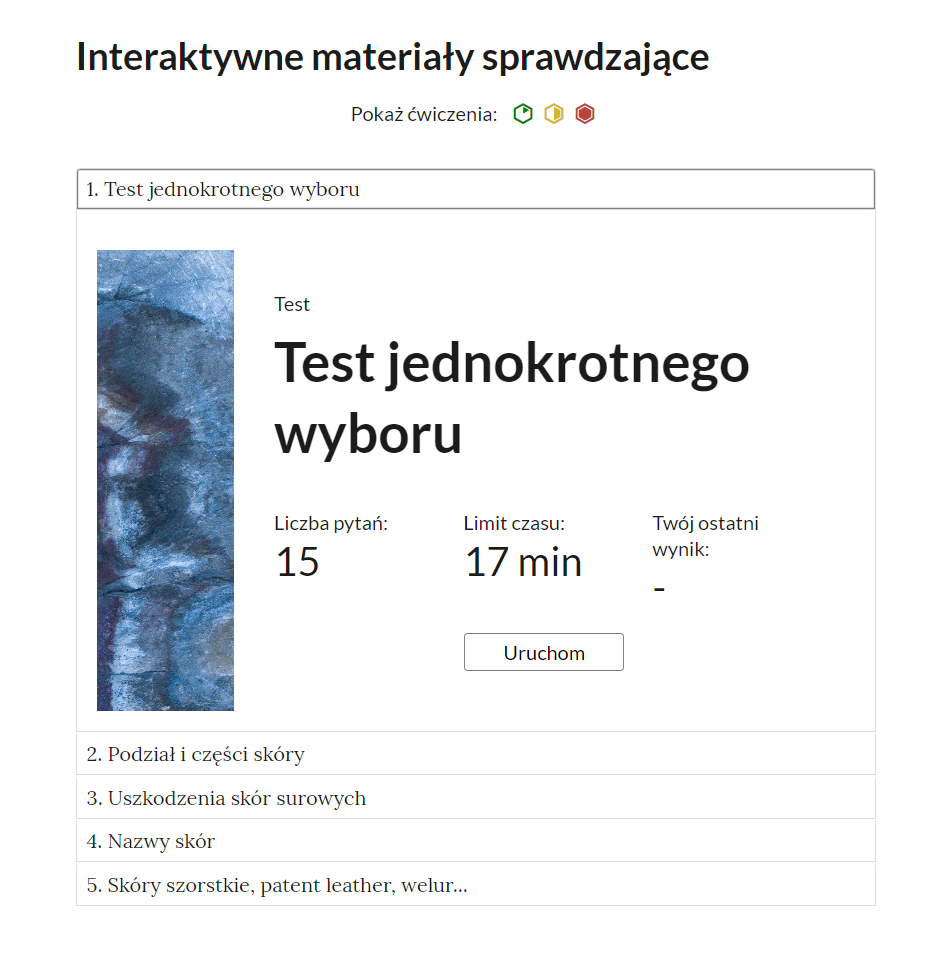Disable the yellow medium-difficulty filter

pyautogui.click(x=553, y=114)
